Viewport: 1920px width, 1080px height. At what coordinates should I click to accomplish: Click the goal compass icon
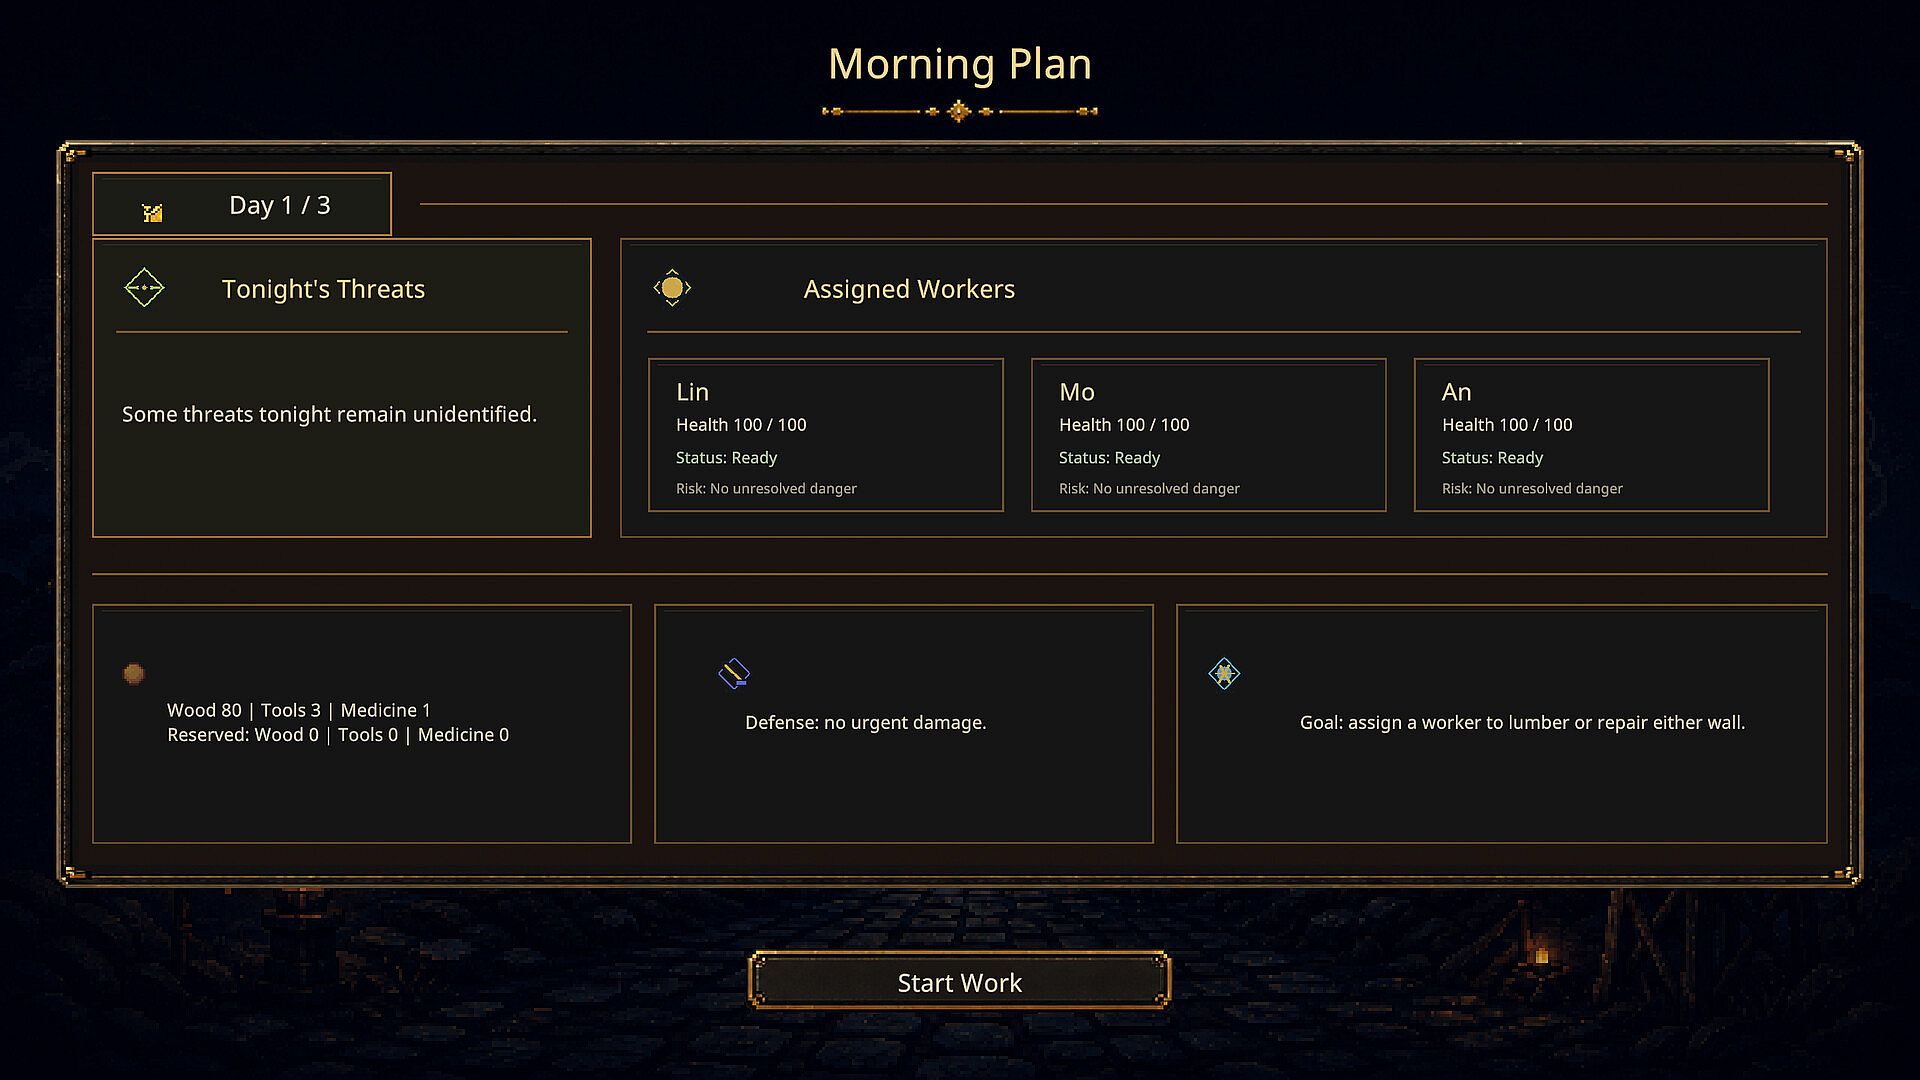1224,674
